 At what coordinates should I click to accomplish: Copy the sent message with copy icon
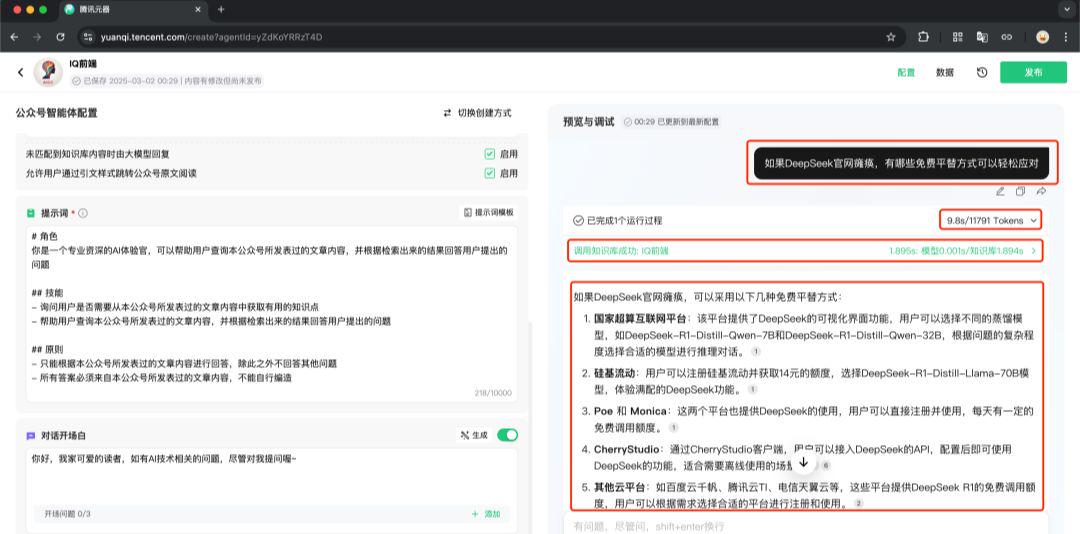(1021, 192)
